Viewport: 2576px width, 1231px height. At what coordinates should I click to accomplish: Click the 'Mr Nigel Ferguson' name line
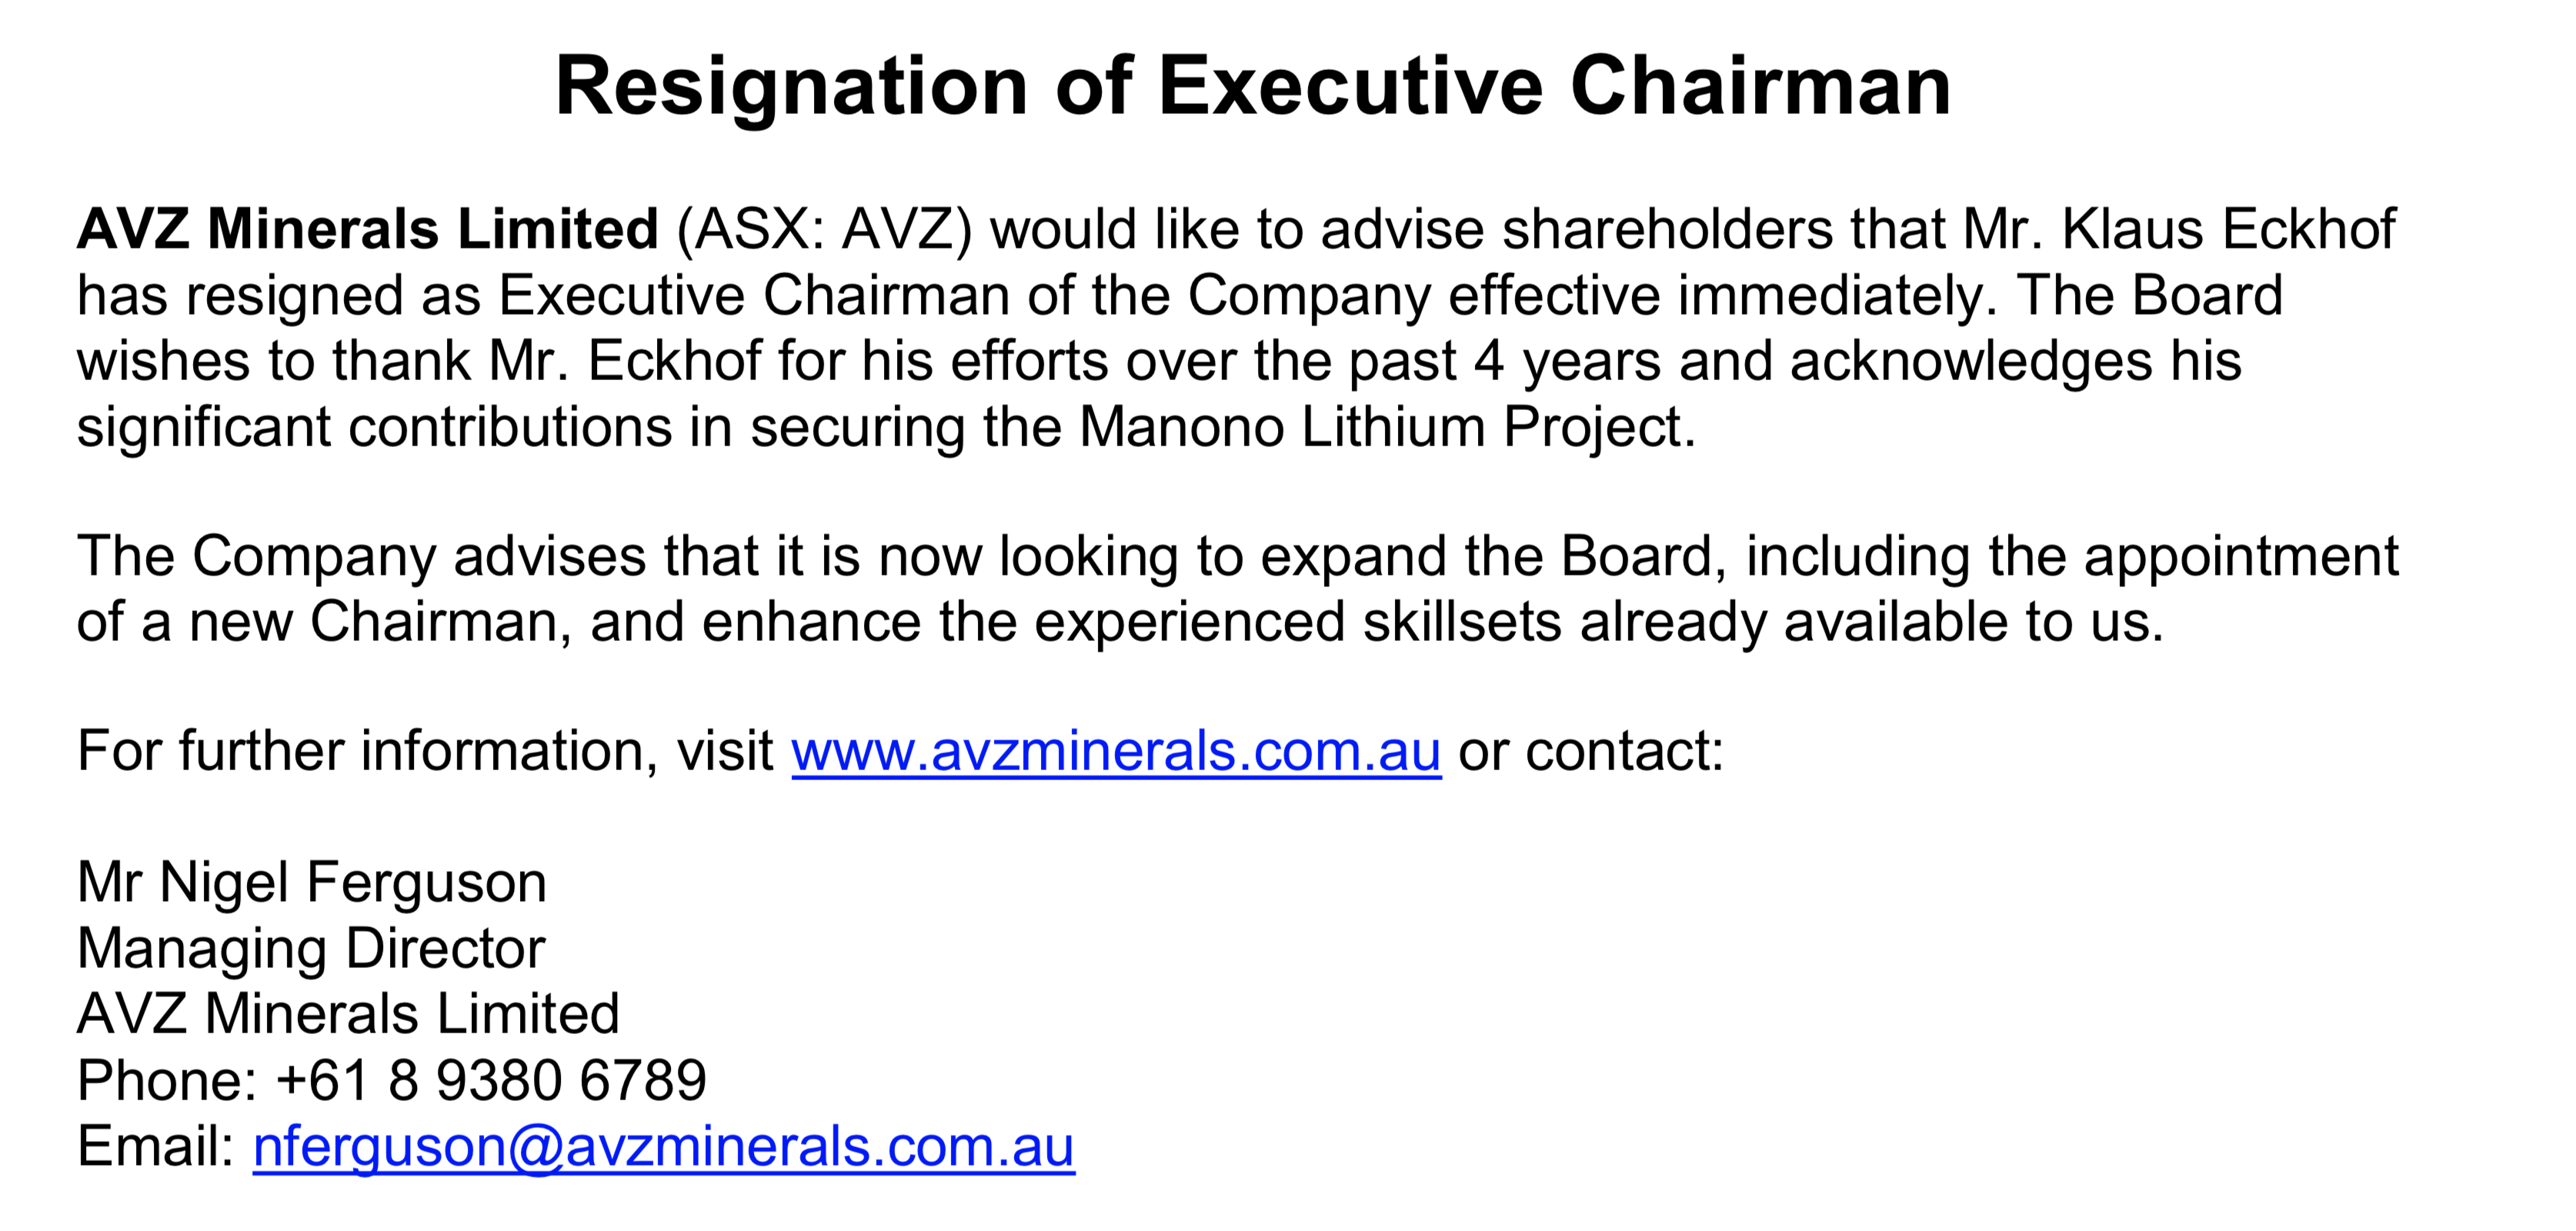pyautogui.click(x=312, y=883)
